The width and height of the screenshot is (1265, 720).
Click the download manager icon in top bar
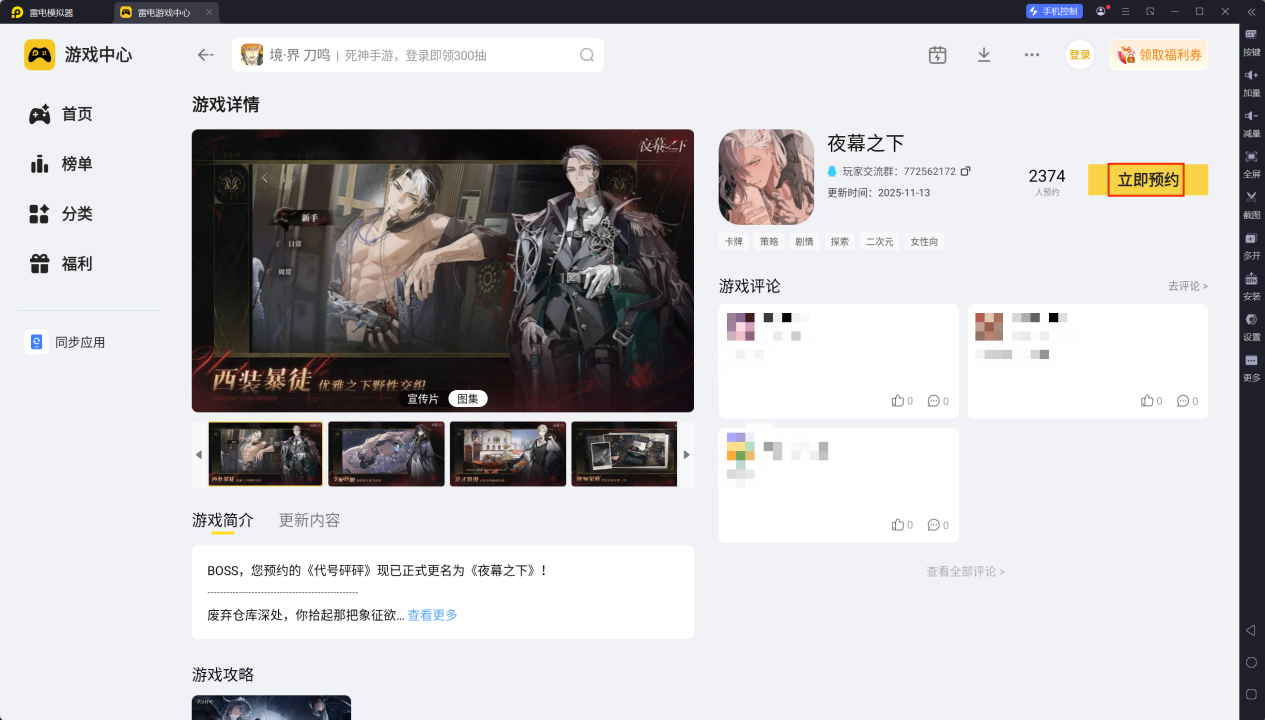[x=983, y=55]
